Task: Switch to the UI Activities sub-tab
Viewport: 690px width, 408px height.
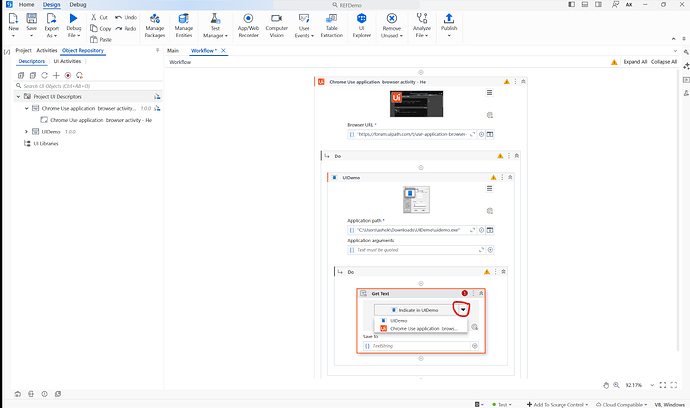Action: pyautogui.click(x=67, y=61)
